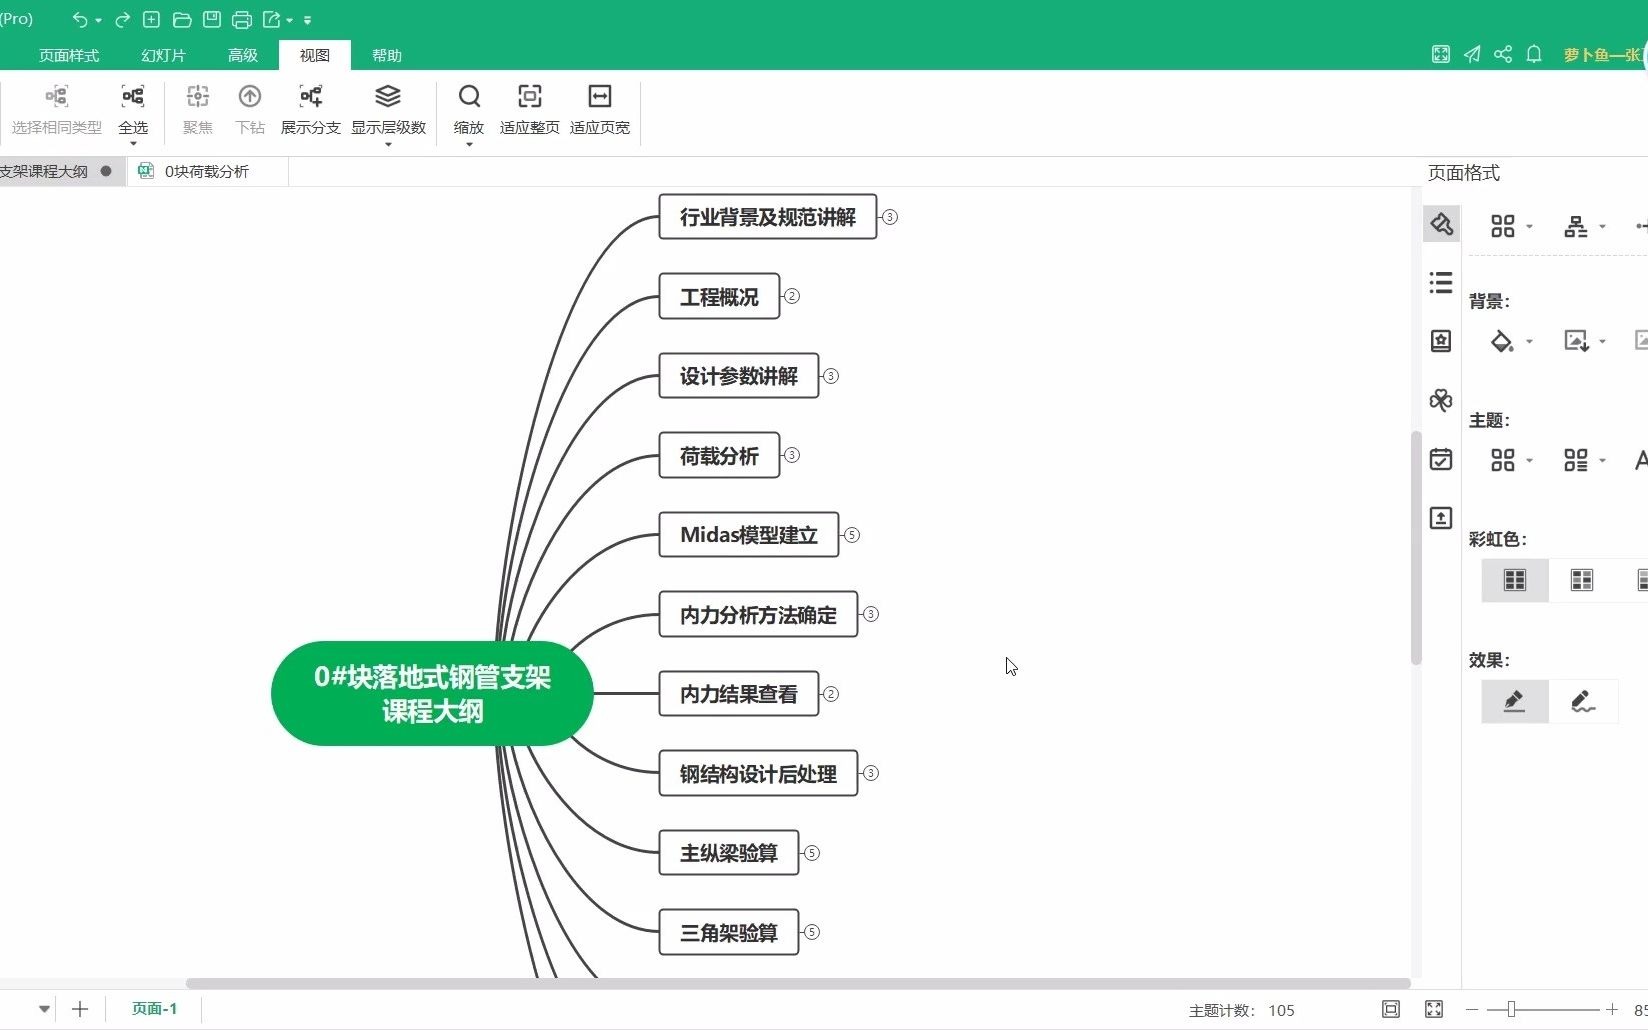The height and width of the screenshot is (1030, 1648).
Task: Click the background image insert icon
Action: click(1577, 341)
